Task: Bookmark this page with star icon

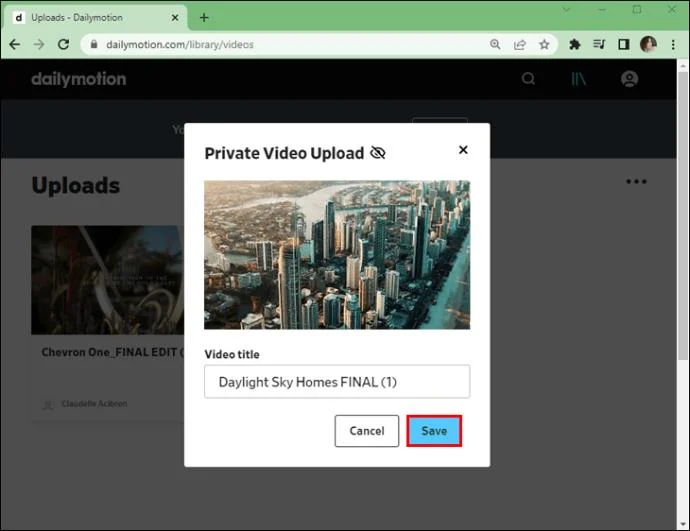Action: coord(544,44)
